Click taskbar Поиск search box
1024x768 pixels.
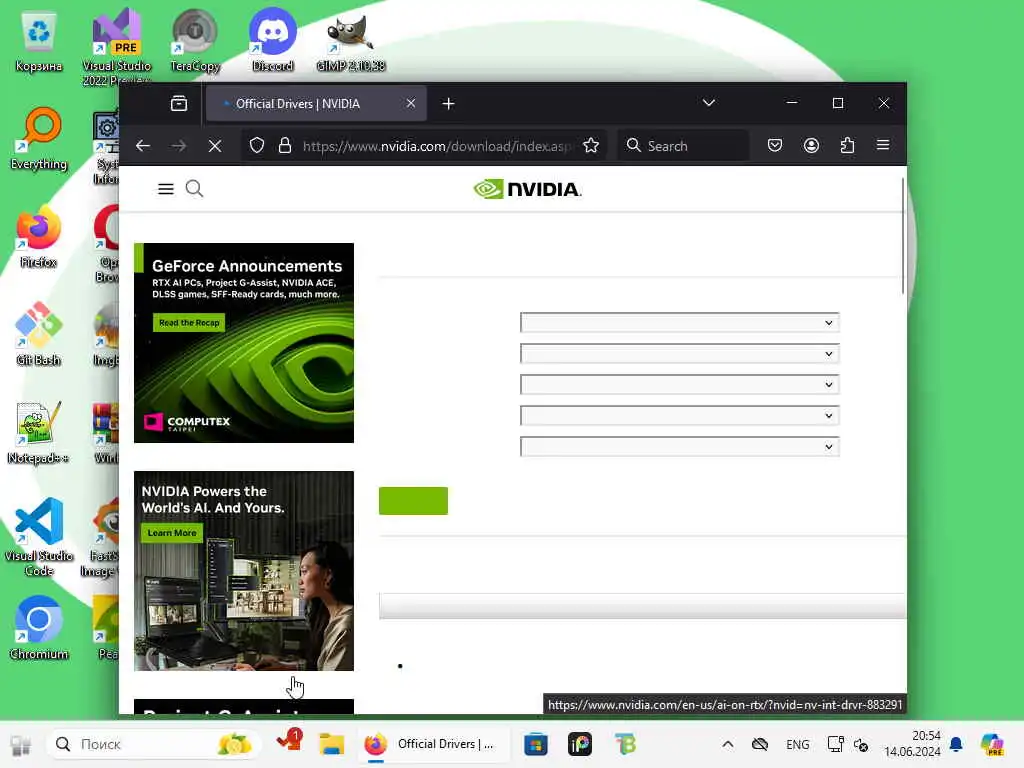tap(152, 744)
